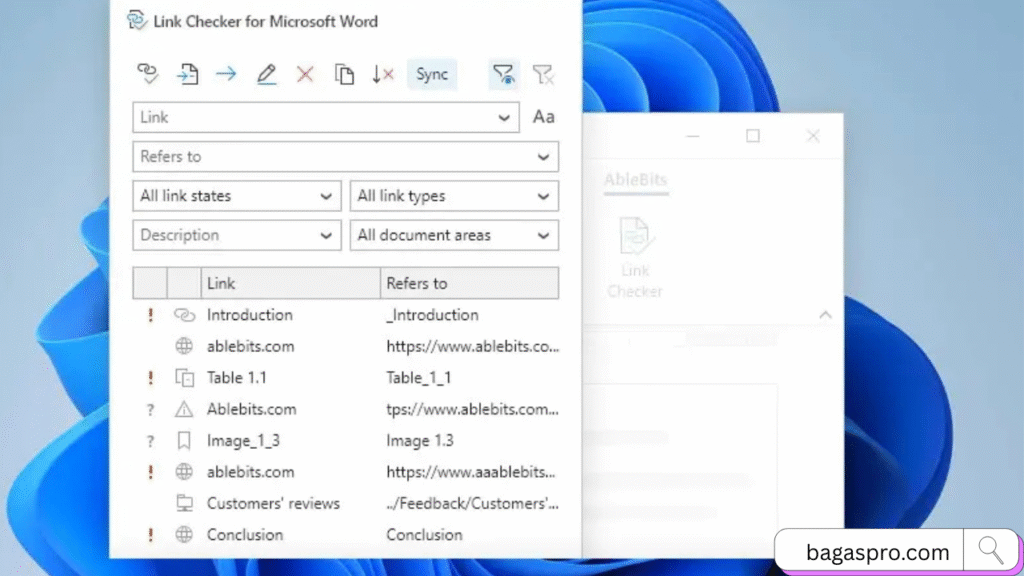Click the red exclamation beside Table 1.1

coord(150,378)
